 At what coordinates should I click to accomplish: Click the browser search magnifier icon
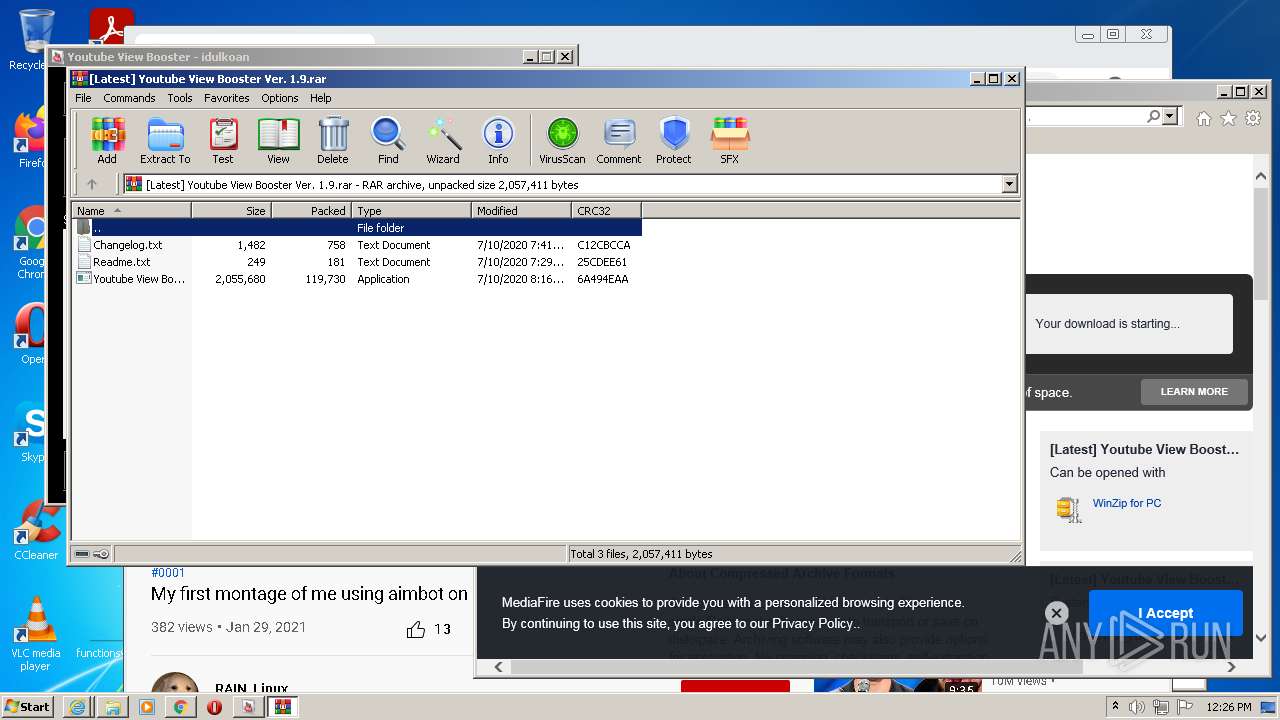1154,117
